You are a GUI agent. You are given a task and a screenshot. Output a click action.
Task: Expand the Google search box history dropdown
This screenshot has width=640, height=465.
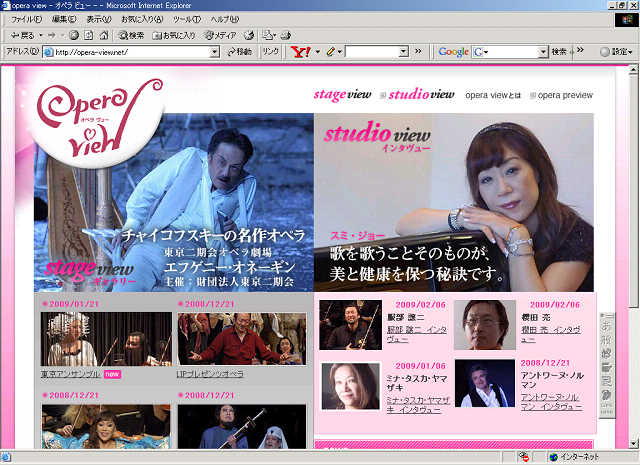point(542,52)
